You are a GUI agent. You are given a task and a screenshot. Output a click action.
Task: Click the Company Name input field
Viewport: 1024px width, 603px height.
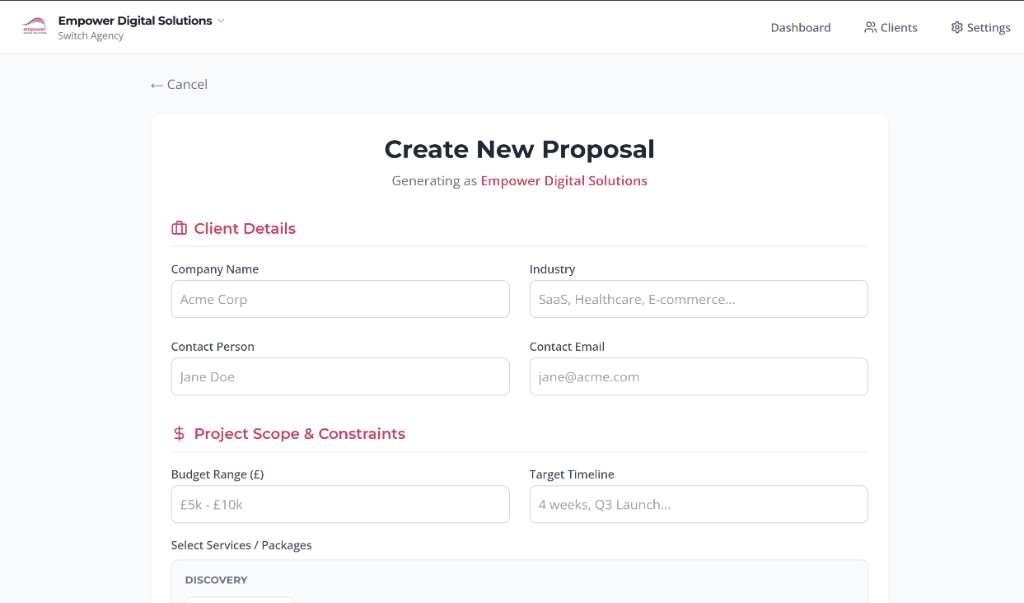340,299
